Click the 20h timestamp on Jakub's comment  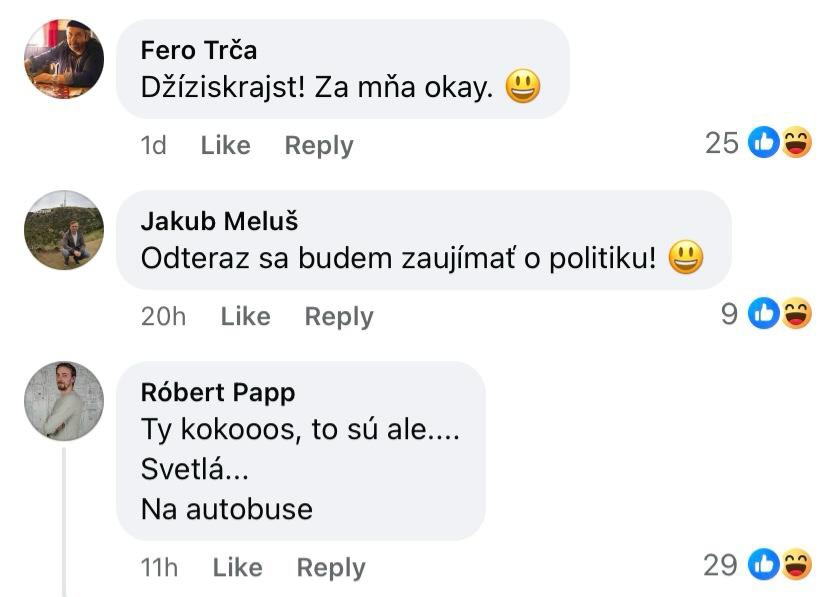tap(163, 316)
